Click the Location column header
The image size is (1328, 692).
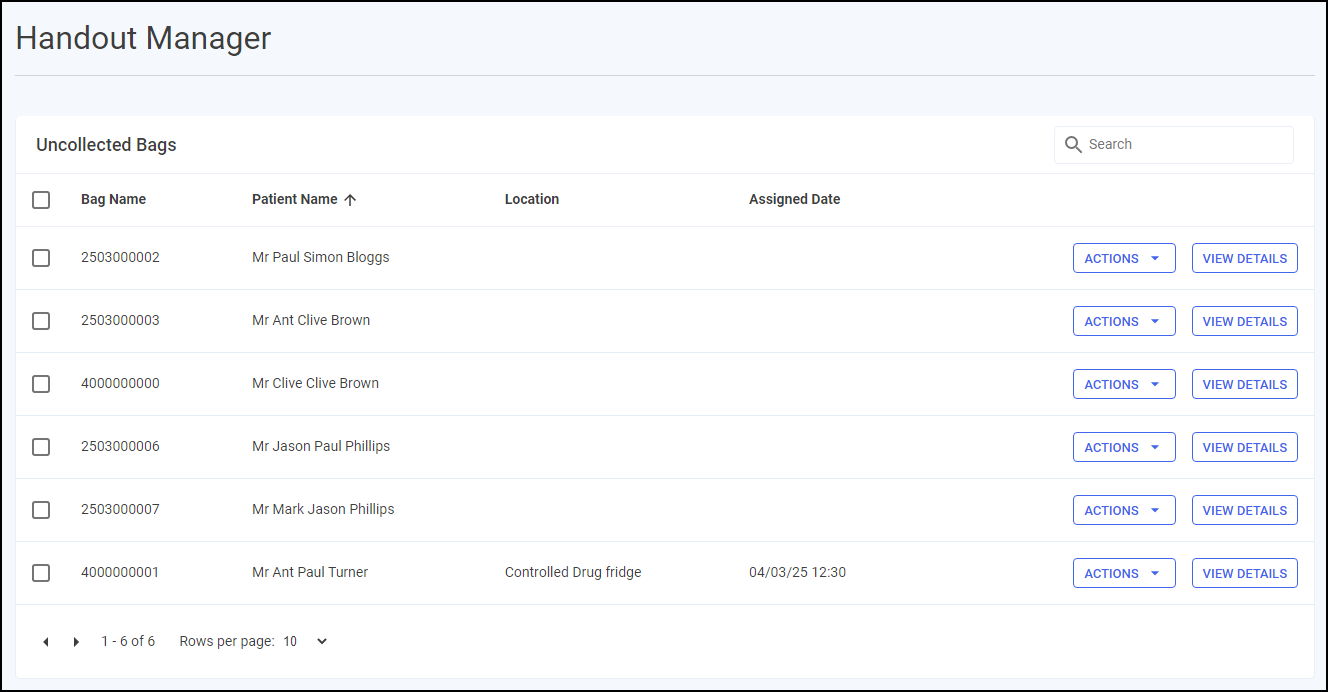coord(531,199)
